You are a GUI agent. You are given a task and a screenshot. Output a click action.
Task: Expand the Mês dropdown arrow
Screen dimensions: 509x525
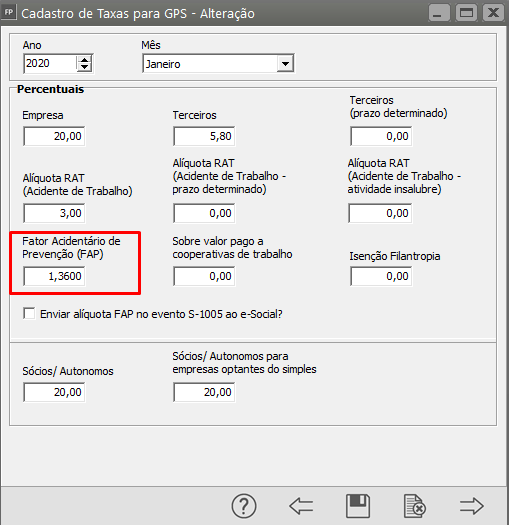[285, 63]
